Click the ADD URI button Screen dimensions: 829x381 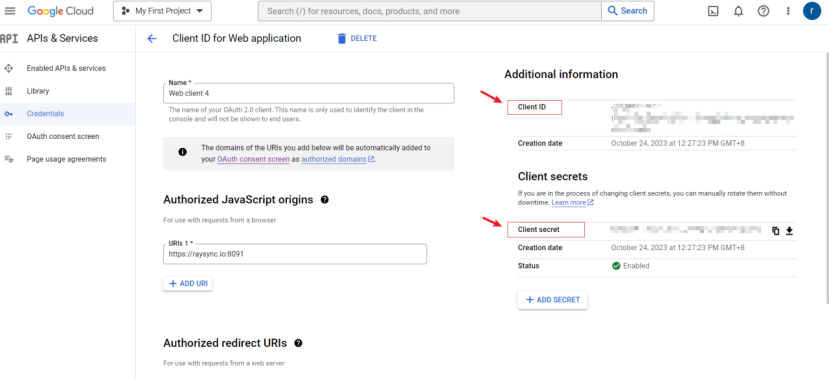pyautogui.click(x=188, y=284)
